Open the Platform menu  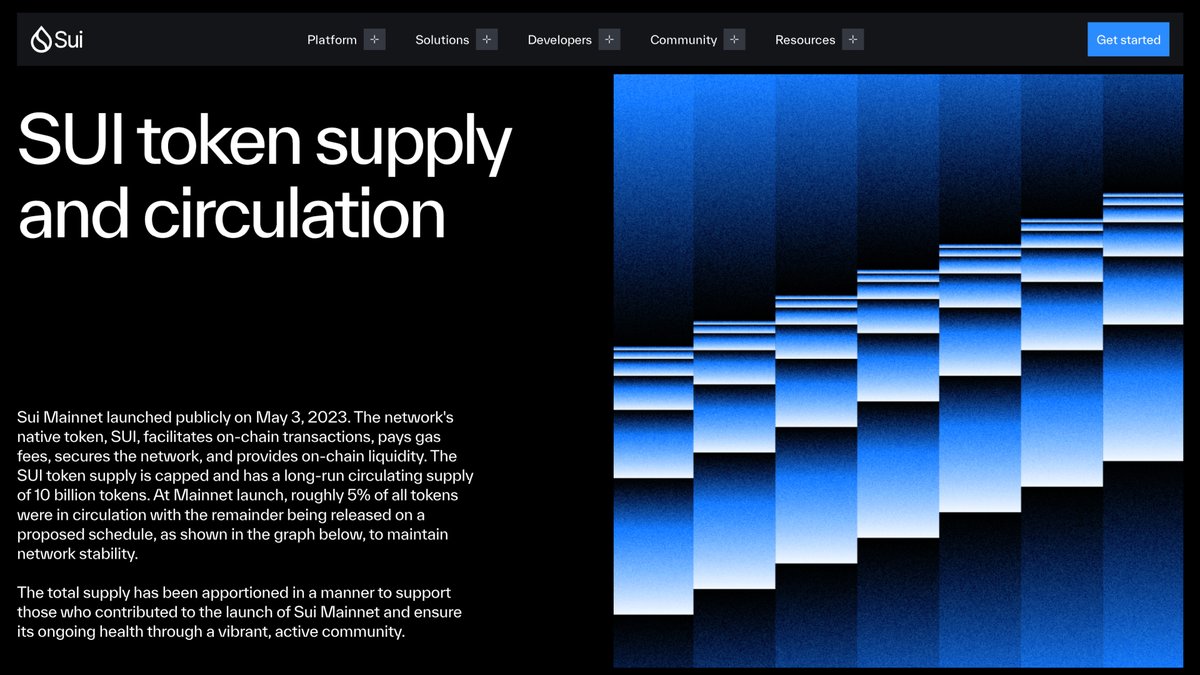(332, 40)
